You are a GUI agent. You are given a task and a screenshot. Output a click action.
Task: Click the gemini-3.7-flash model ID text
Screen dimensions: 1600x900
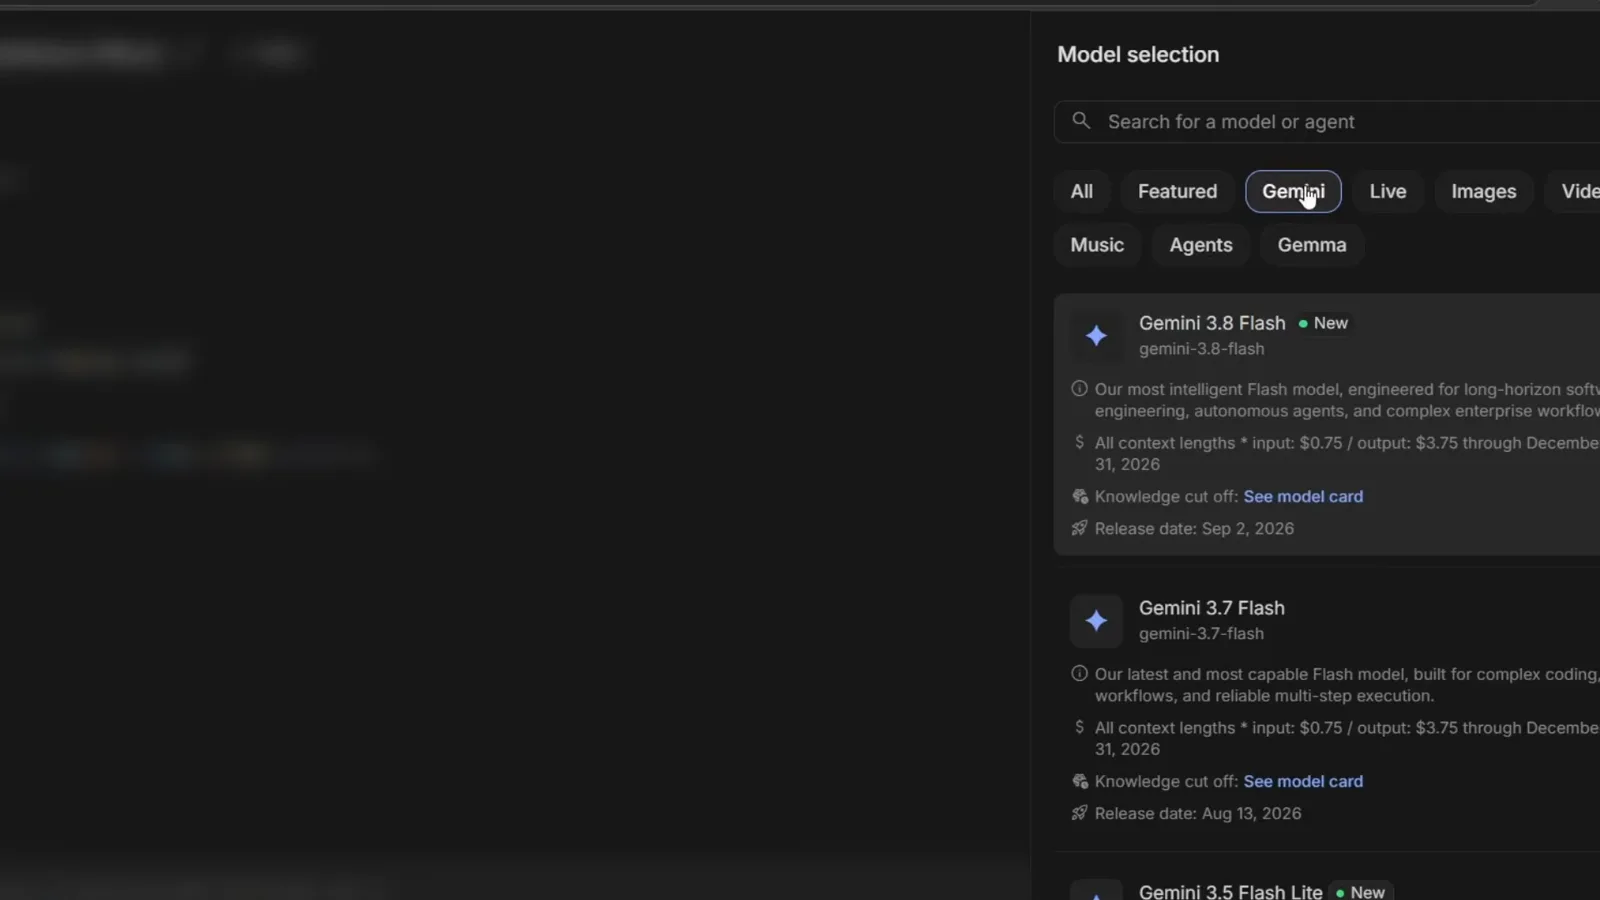pyautogui.click(x=1202, y=634)
